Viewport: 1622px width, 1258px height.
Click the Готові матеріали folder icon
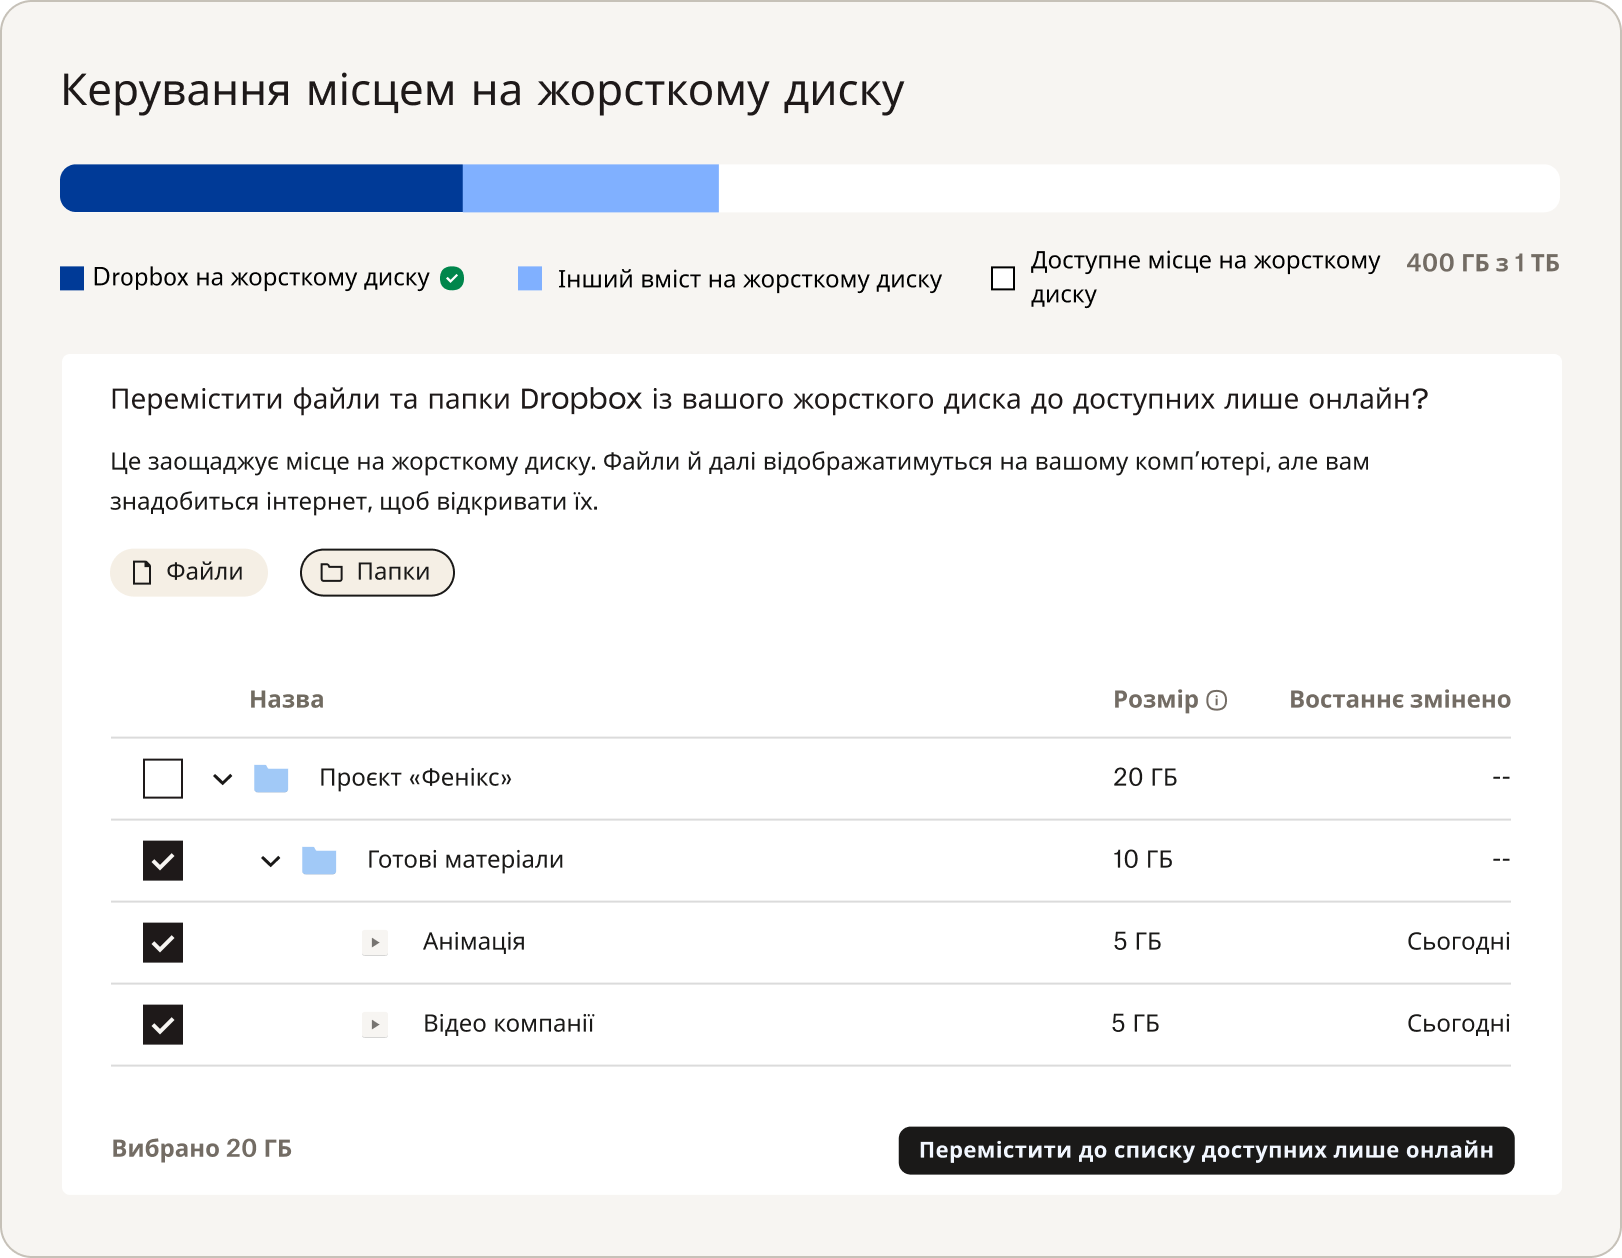point(319,860)
